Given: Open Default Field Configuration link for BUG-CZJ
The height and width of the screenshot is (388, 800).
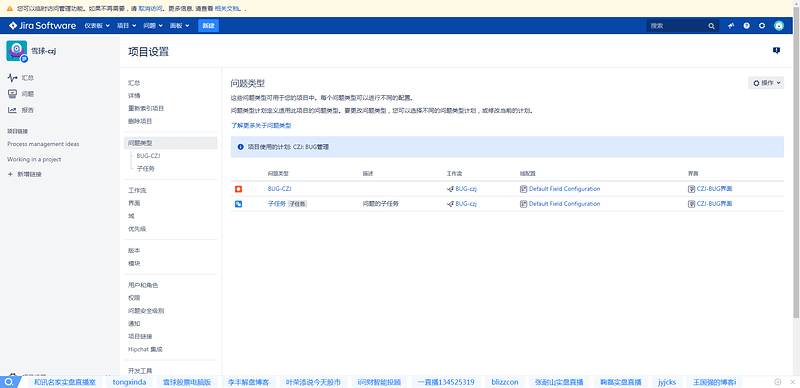Looking at the screenshot, I should point(564,189).
